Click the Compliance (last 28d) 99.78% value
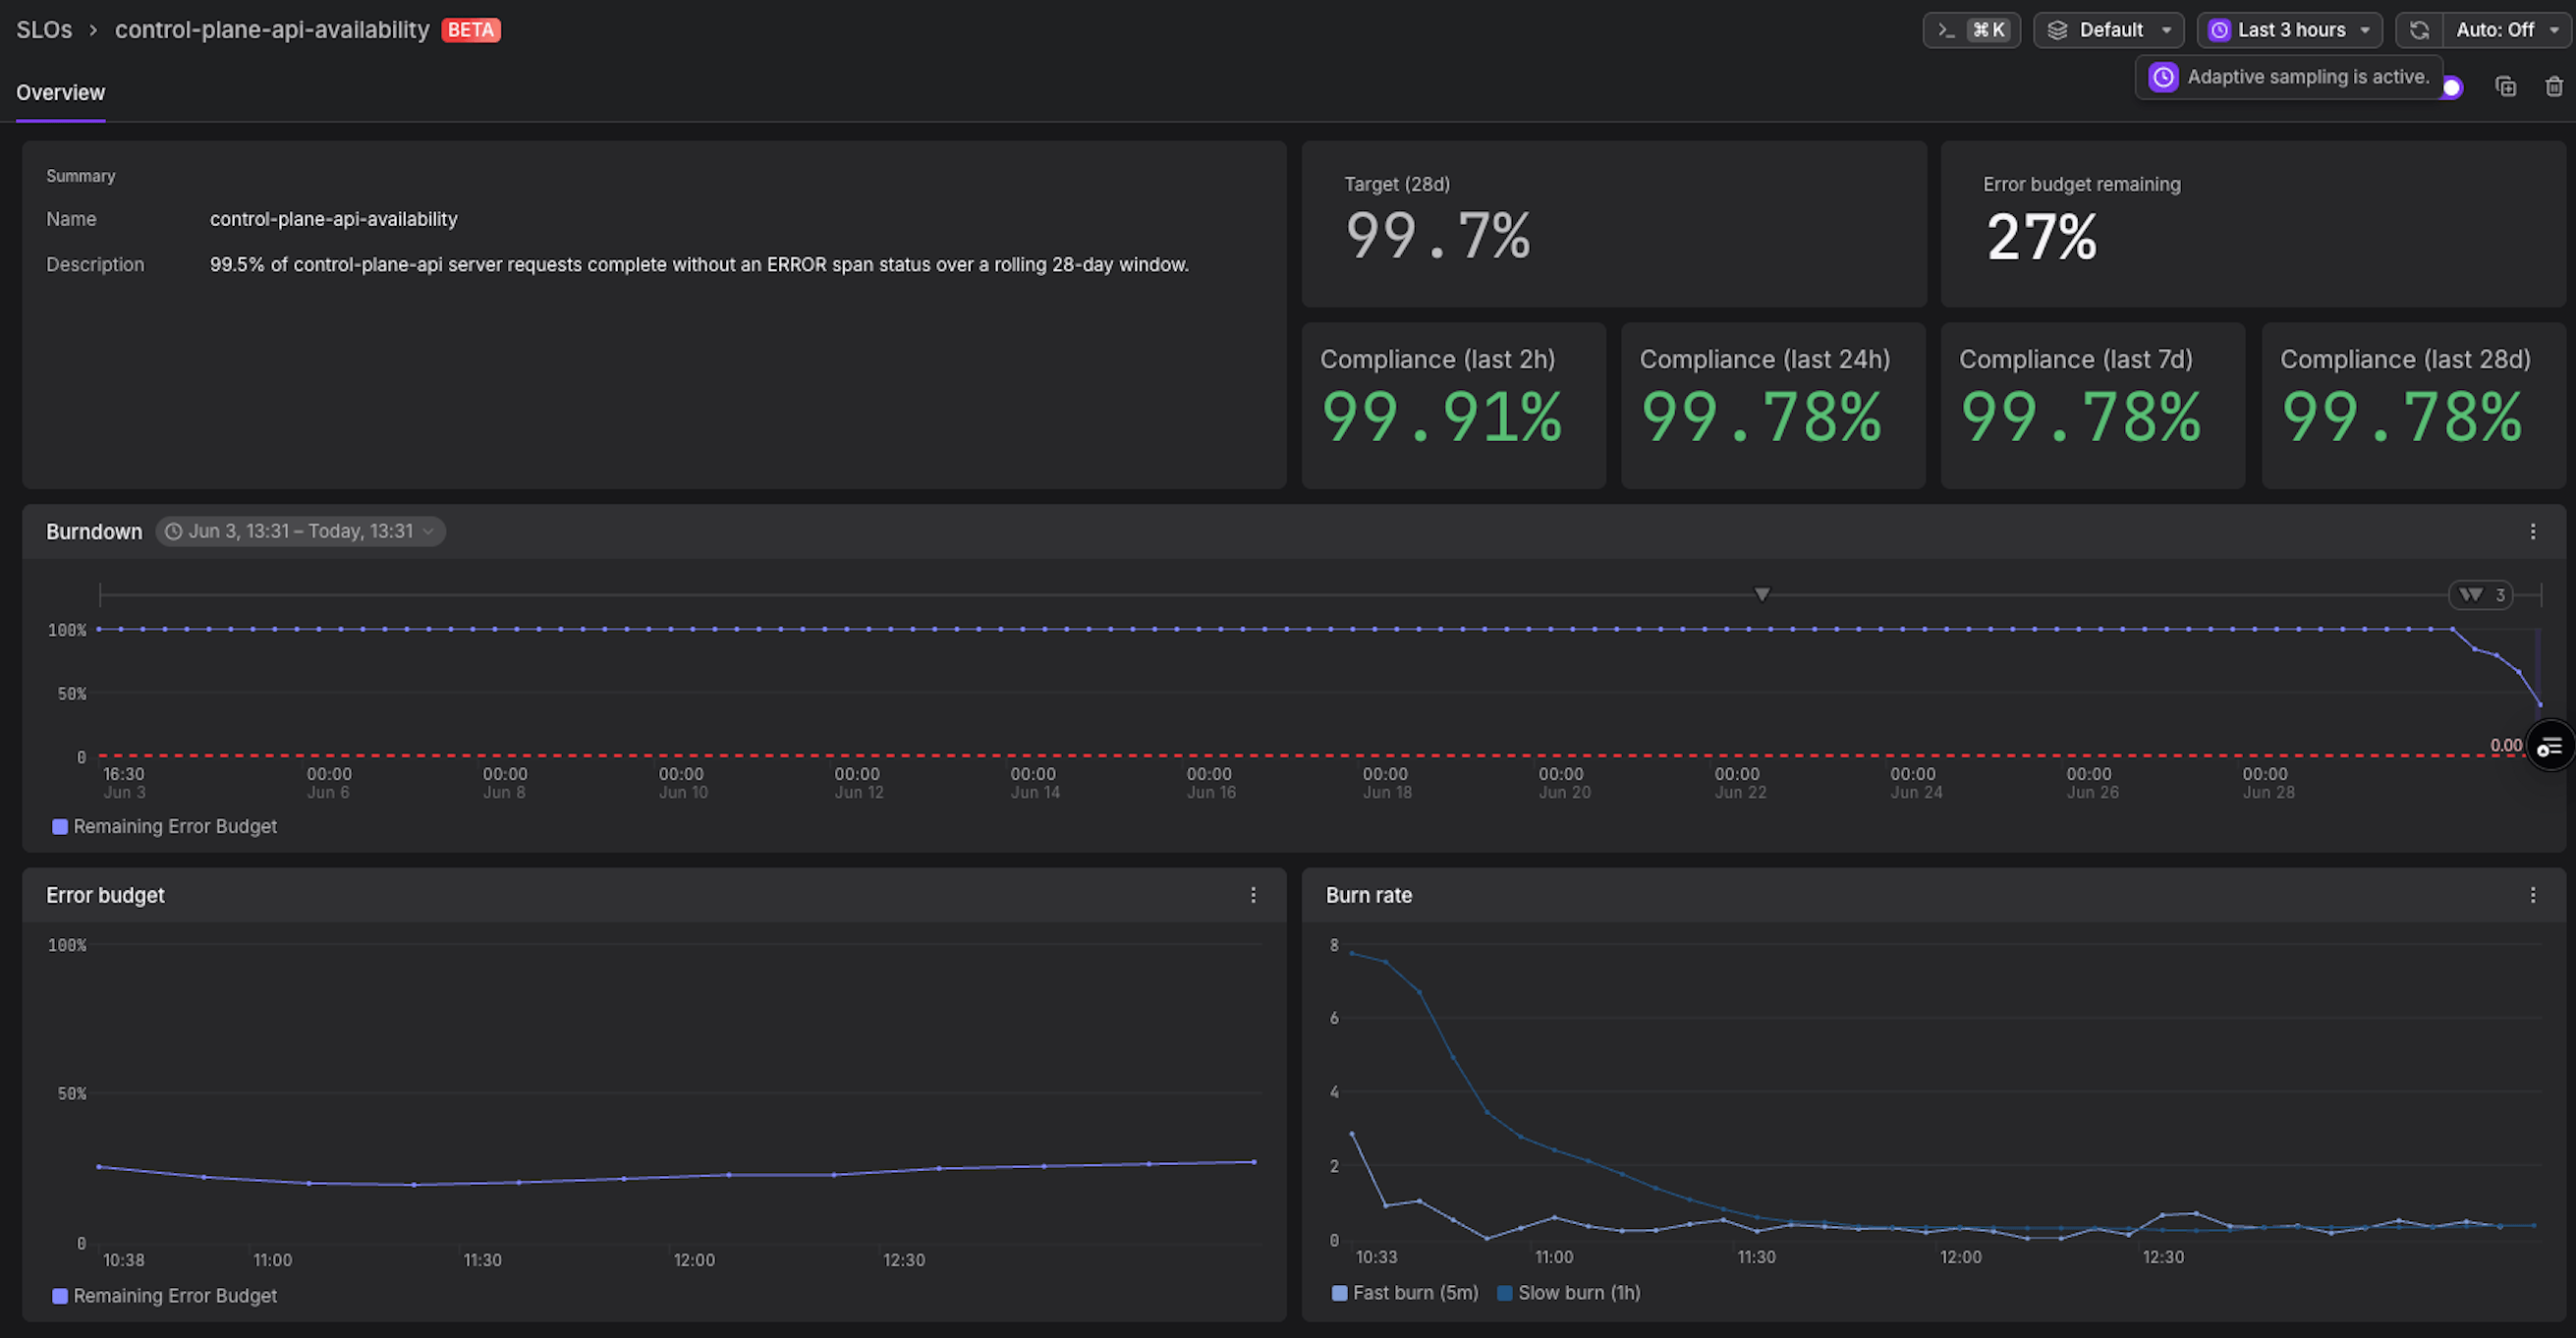This screenshot has width=2576, height=1338. tap(2401, 417)
